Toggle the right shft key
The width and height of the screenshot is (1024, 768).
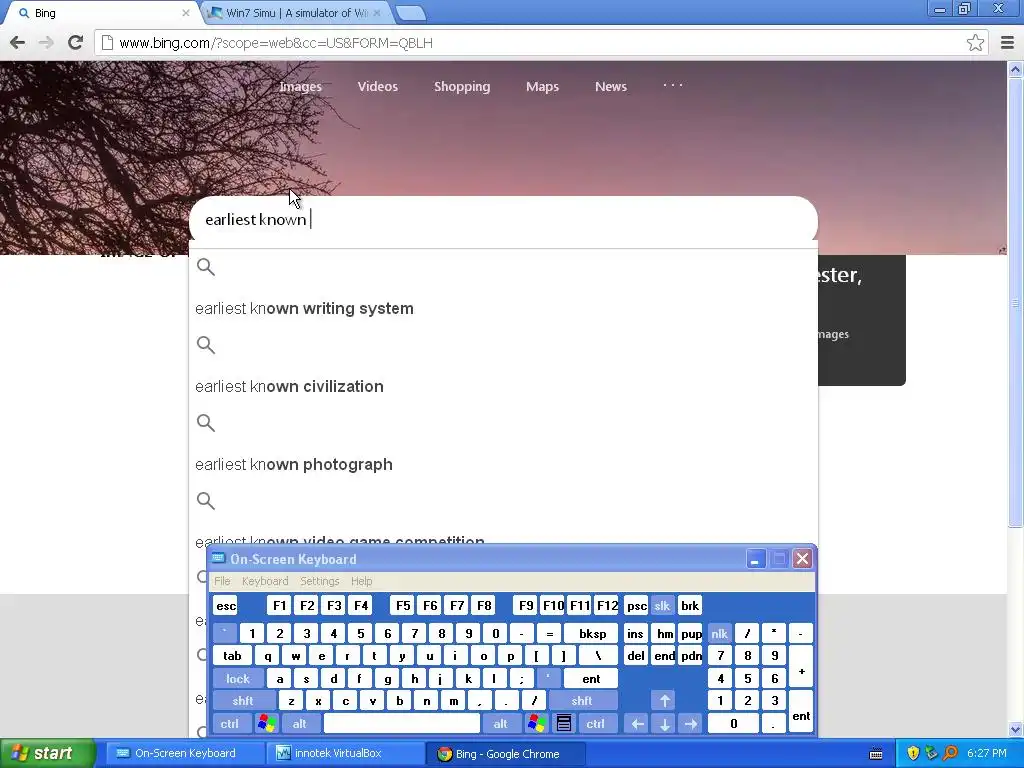coord(582,701)
